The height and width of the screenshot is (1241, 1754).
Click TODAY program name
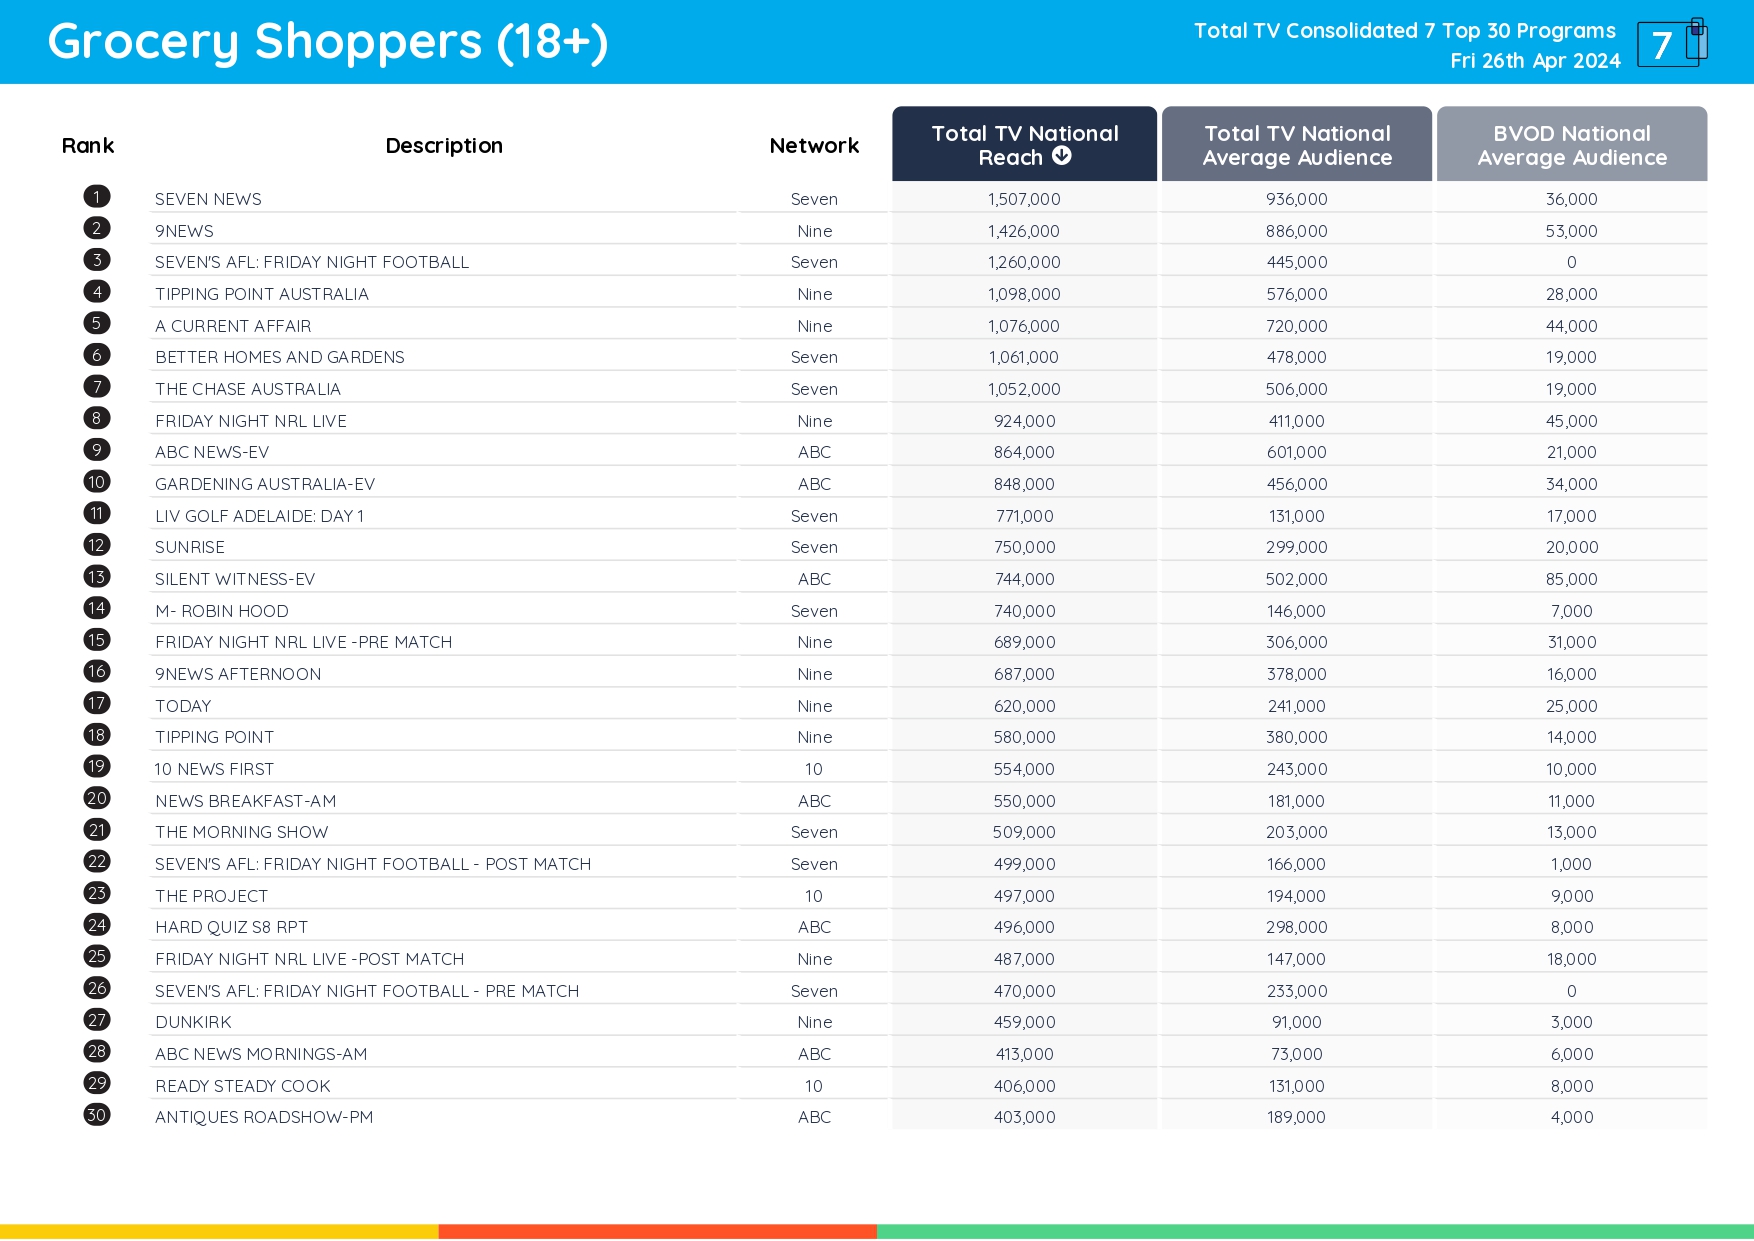[x=183, y=706]
